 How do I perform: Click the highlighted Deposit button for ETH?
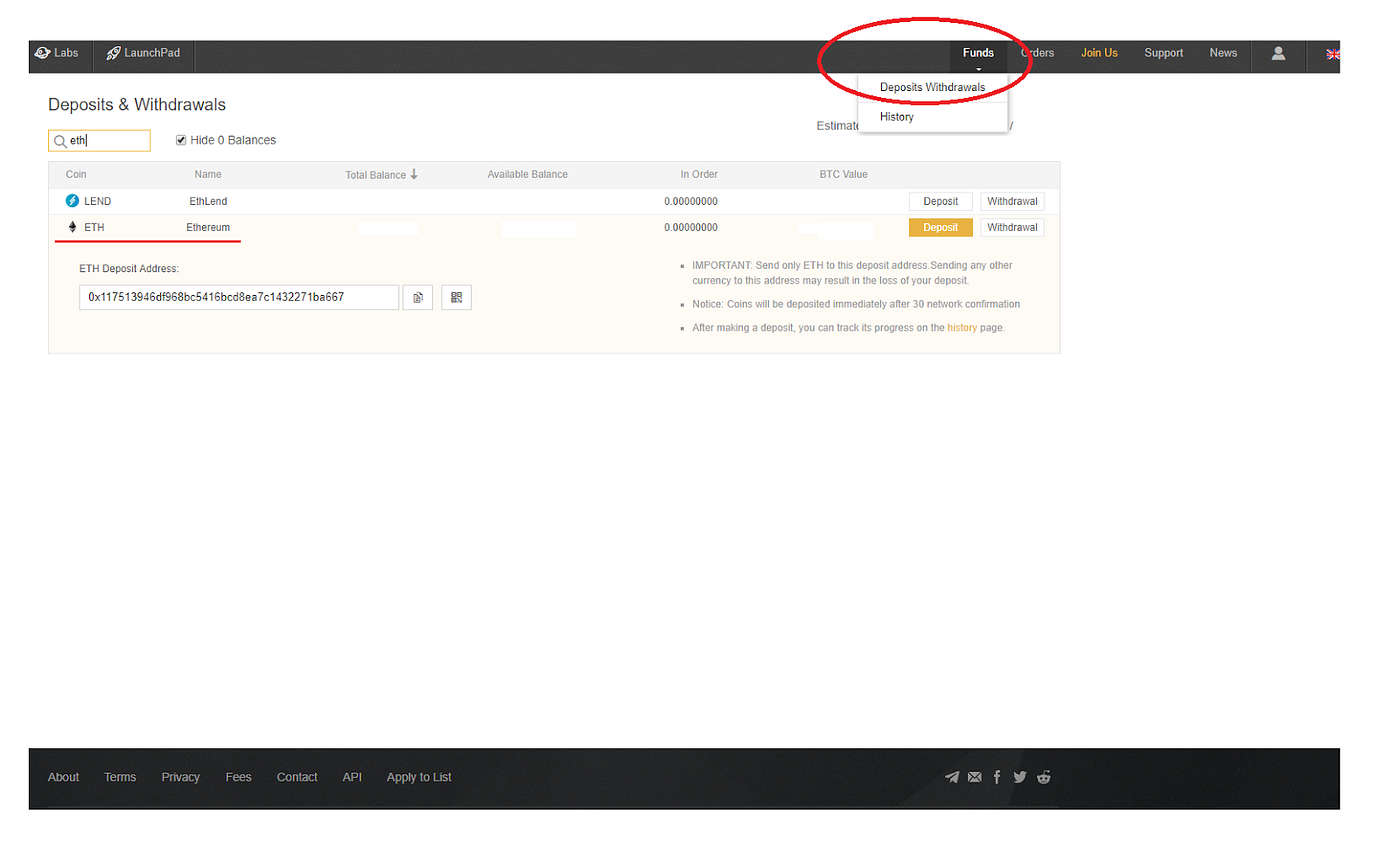click(940, 227)
